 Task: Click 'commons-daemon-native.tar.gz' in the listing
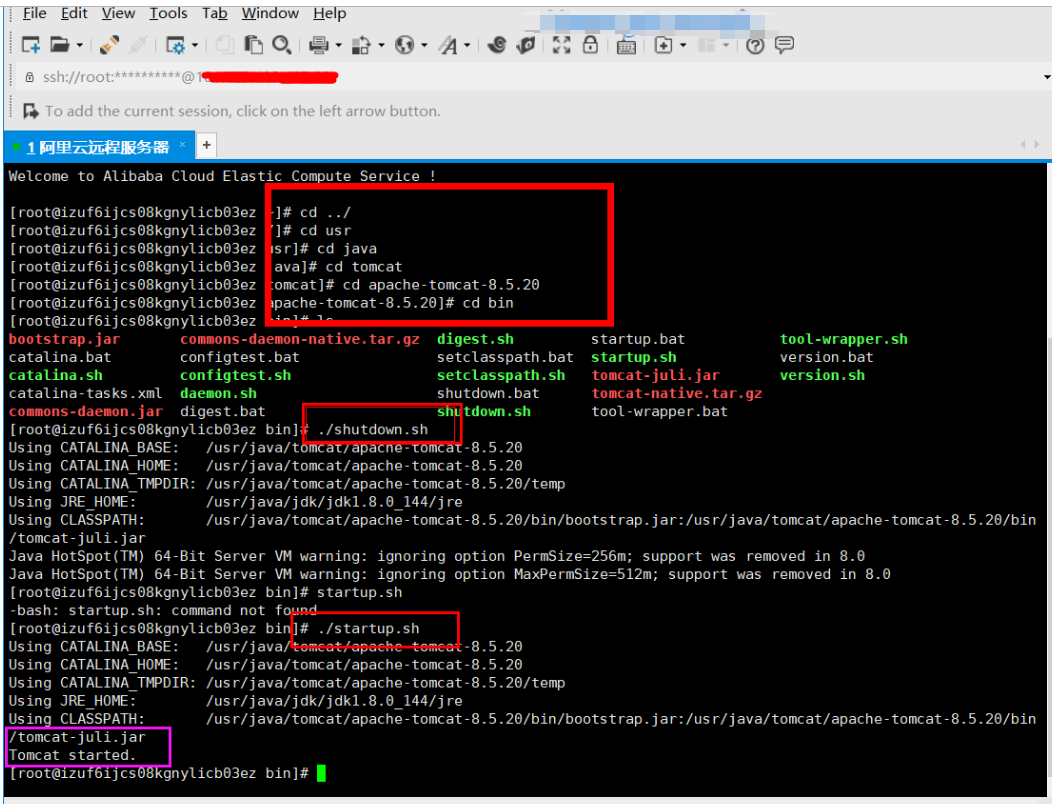tap(300, 339)
